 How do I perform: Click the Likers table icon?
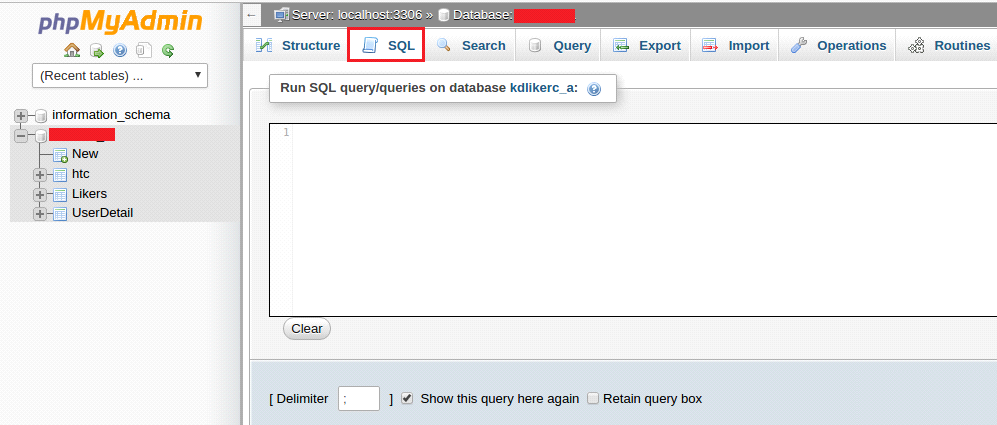click(60, 194)
